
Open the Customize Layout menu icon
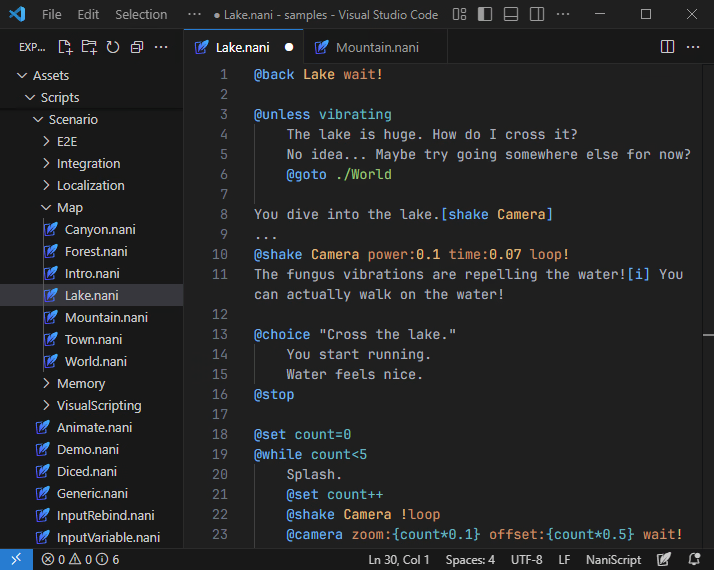459,15
